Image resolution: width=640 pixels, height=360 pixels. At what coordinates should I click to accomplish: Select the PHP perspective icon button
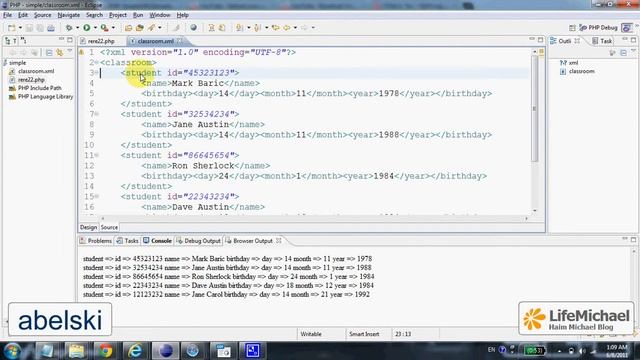pos(627,28)
